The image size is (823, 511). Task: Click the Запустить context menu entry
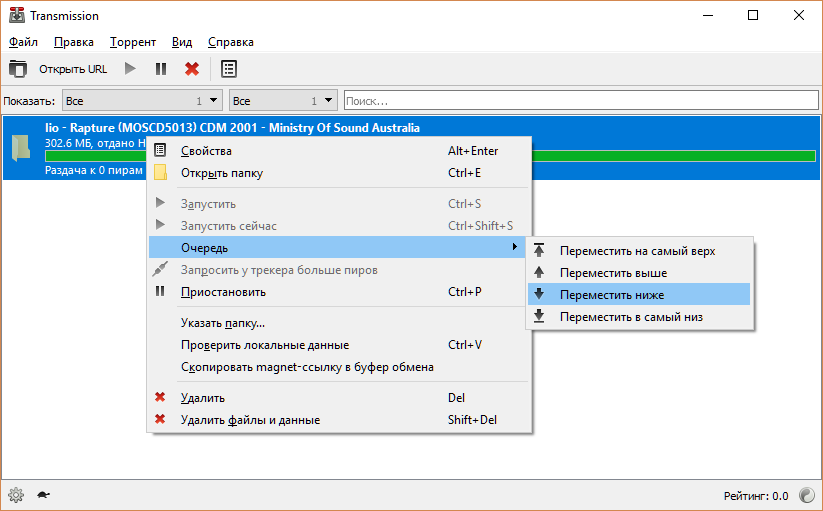(x=339, y=204)
